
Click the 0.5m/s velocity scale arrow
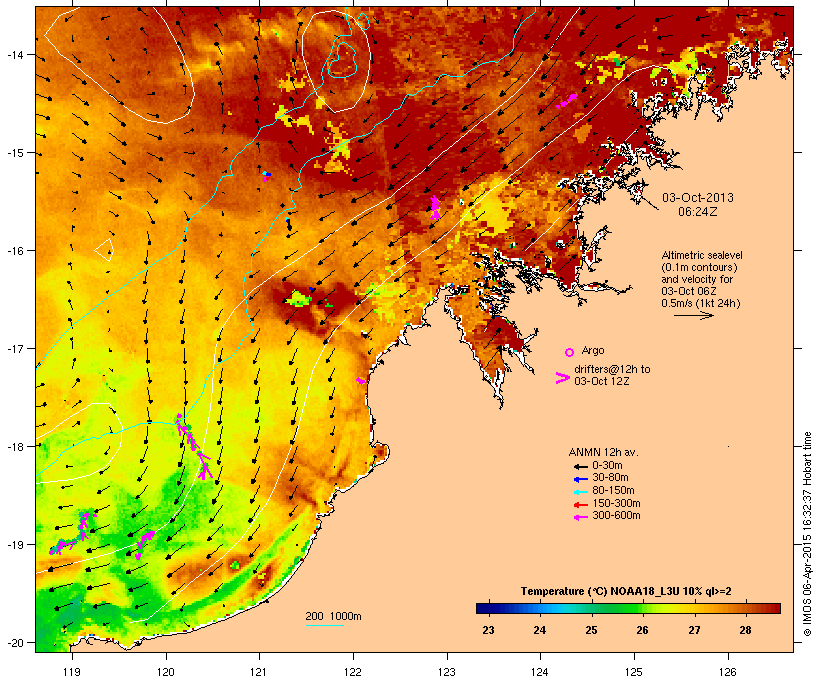[693, 315]
